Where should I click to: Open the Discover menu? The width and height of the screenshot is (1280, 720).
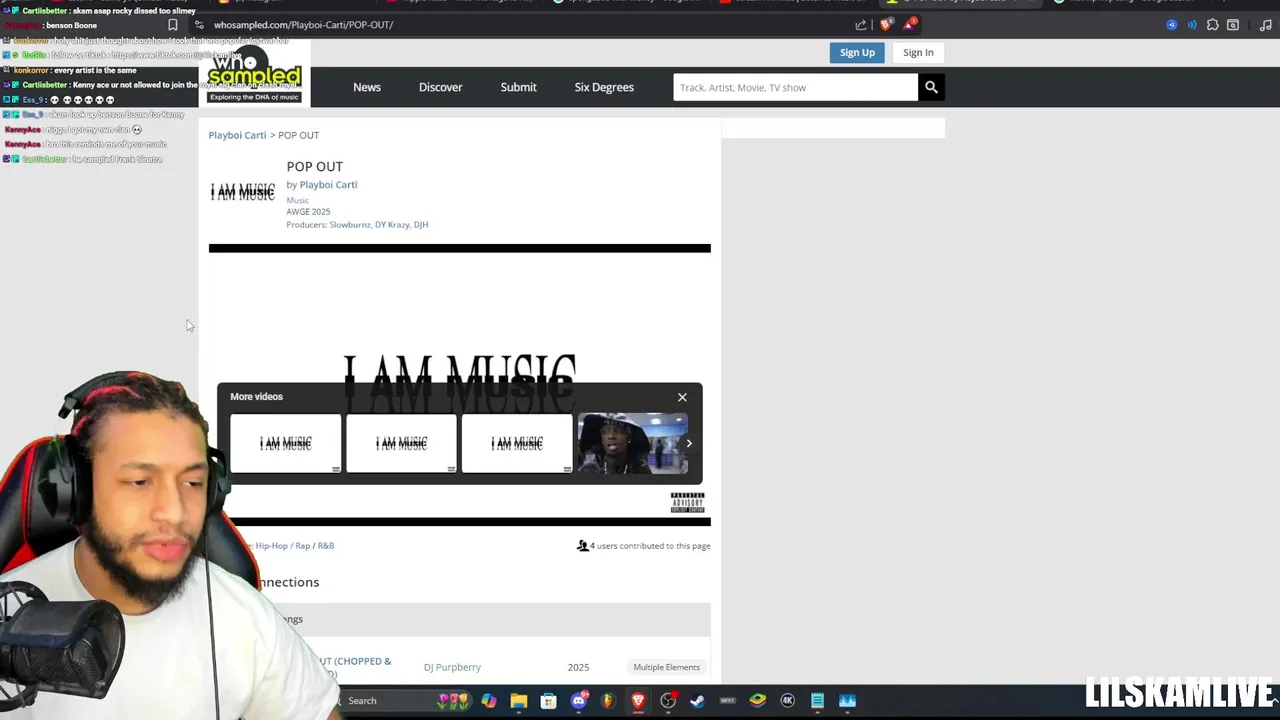(440, 87)
